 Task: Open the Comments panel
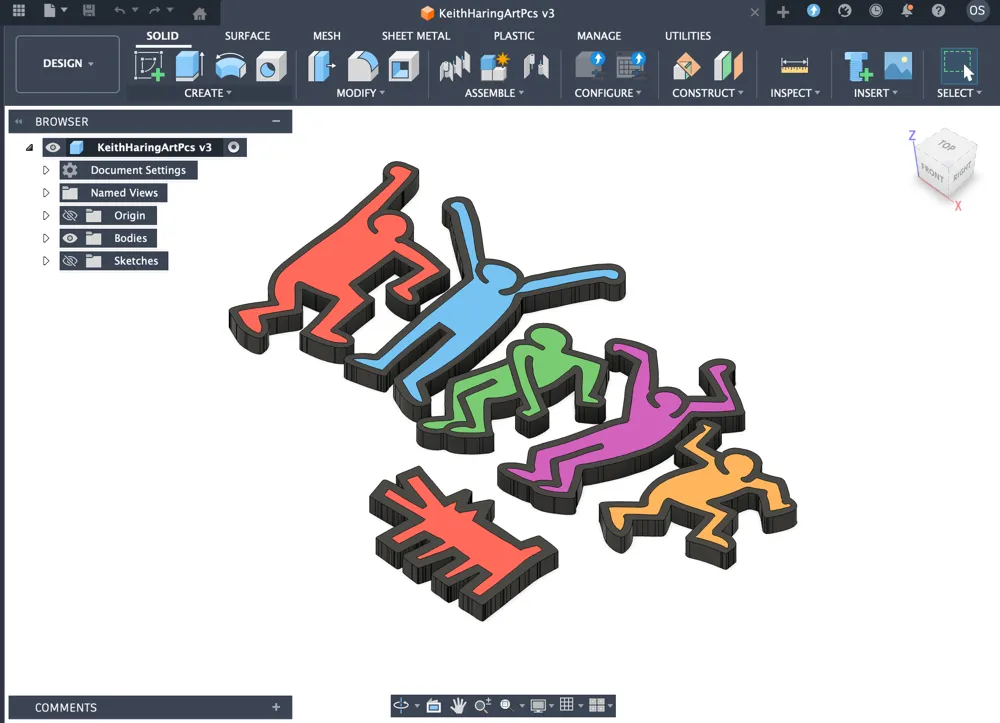click(66, 707)
